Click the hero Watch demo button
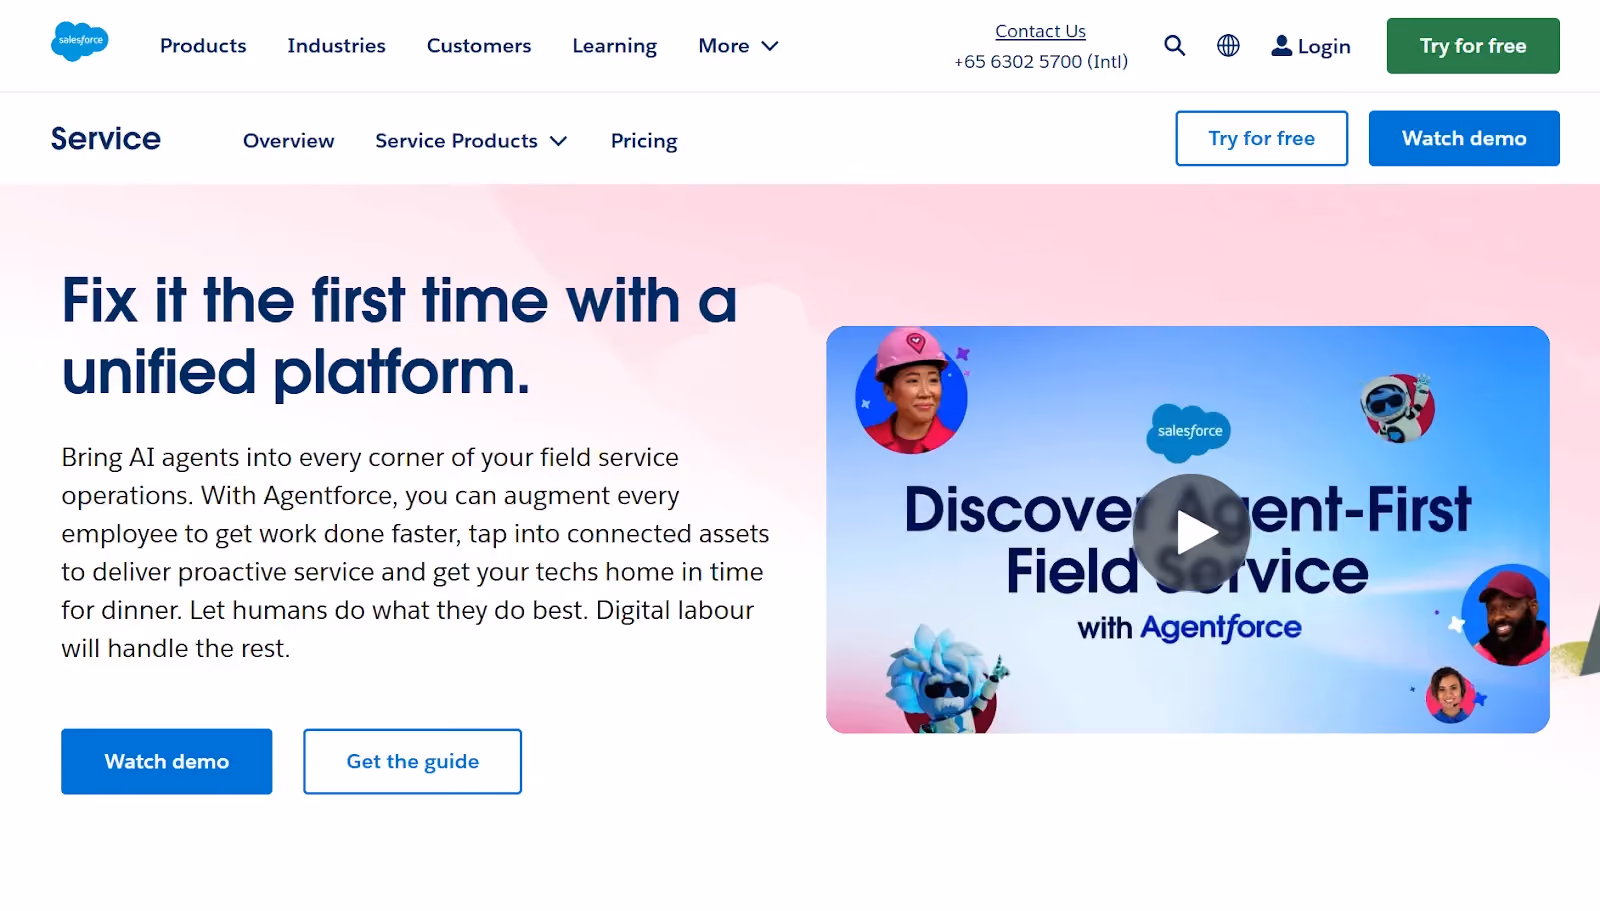The width and height of the screenshot is (1600, 911). [x=167, y=762]
